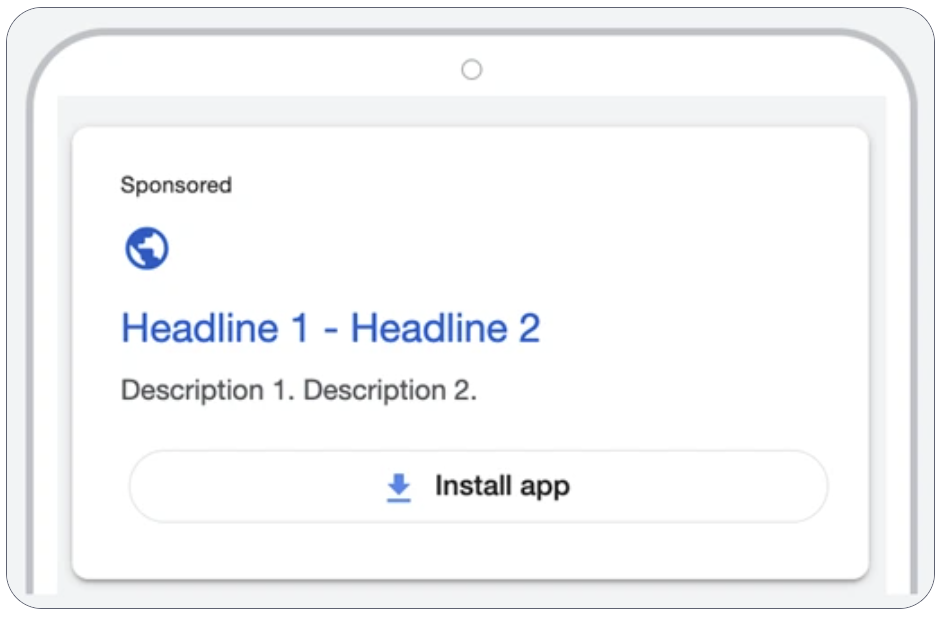Open the Headline 1 - Headline 2 link
This screenshot has width=946, height=618.
(x=331, y=328)
